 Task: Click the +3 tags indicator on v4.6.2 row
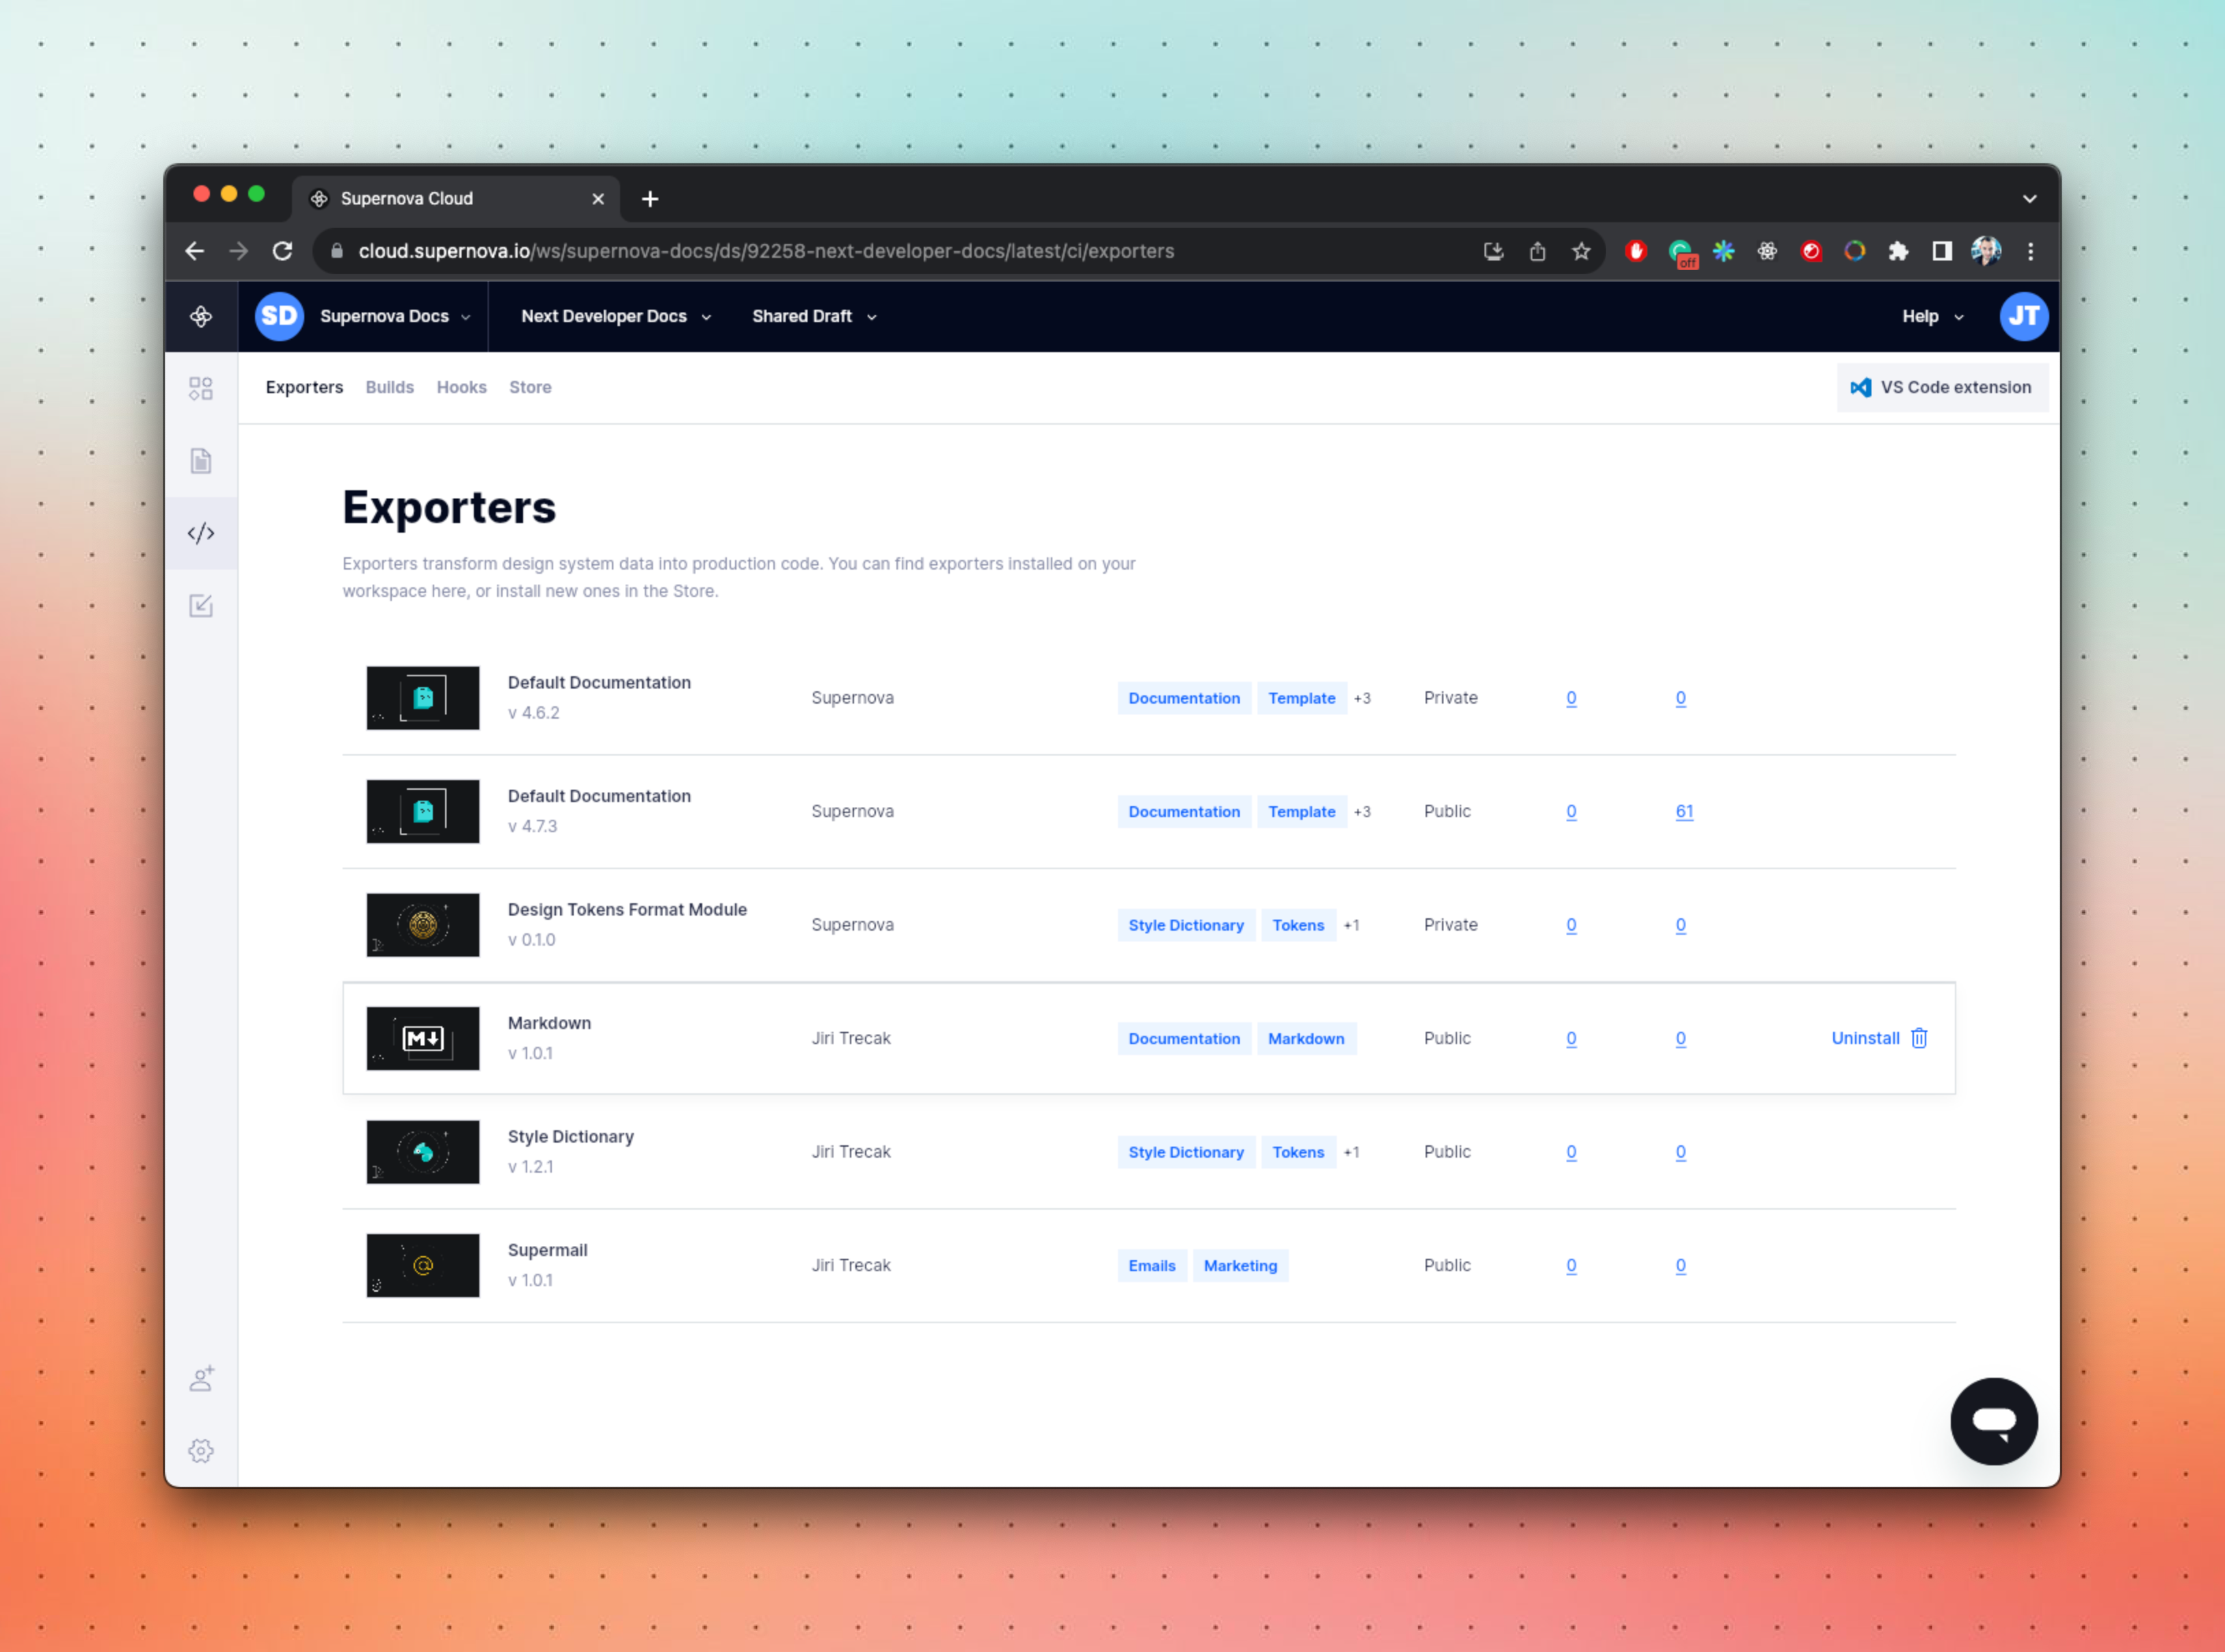point(1362,698)
